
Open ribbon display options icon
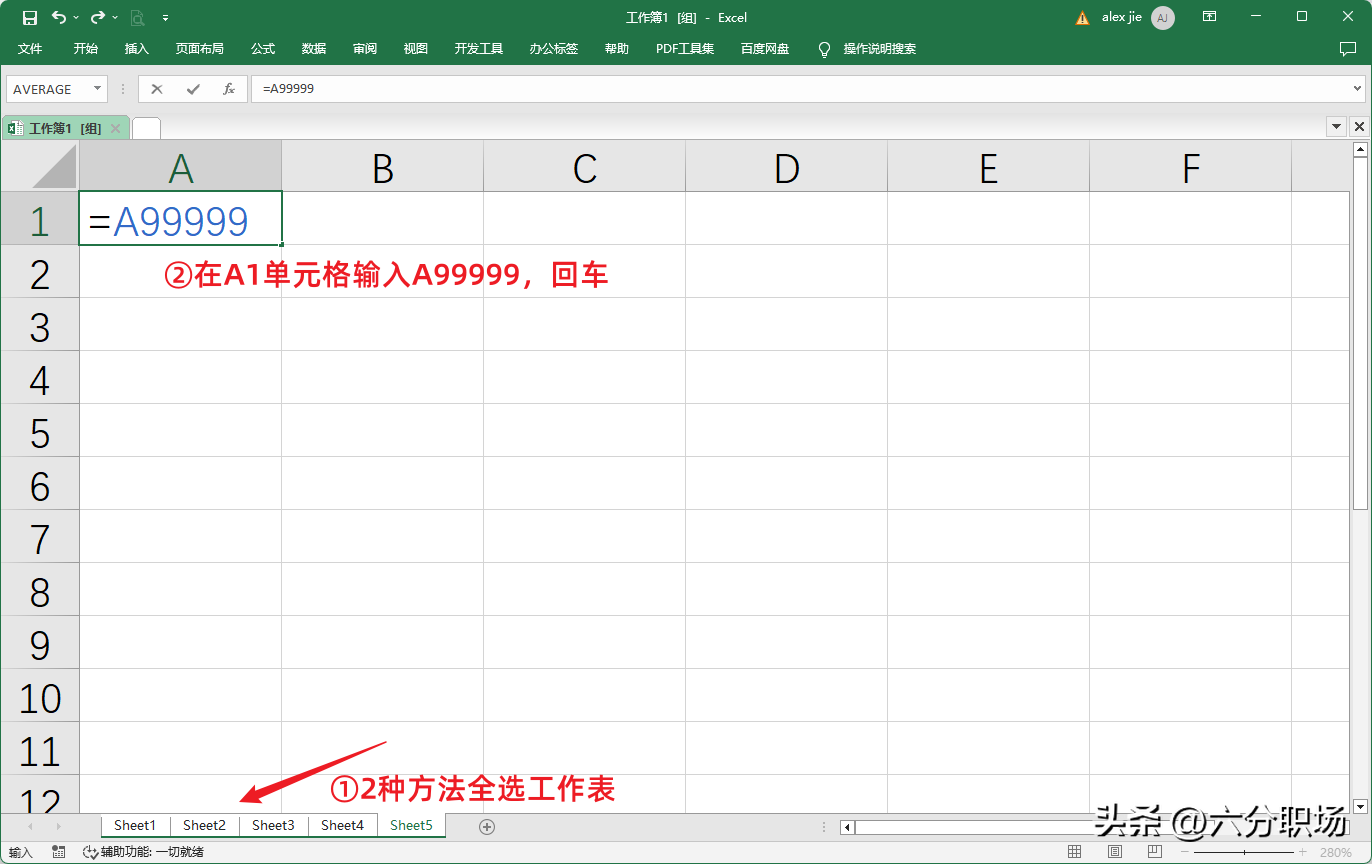[1210, 17]
